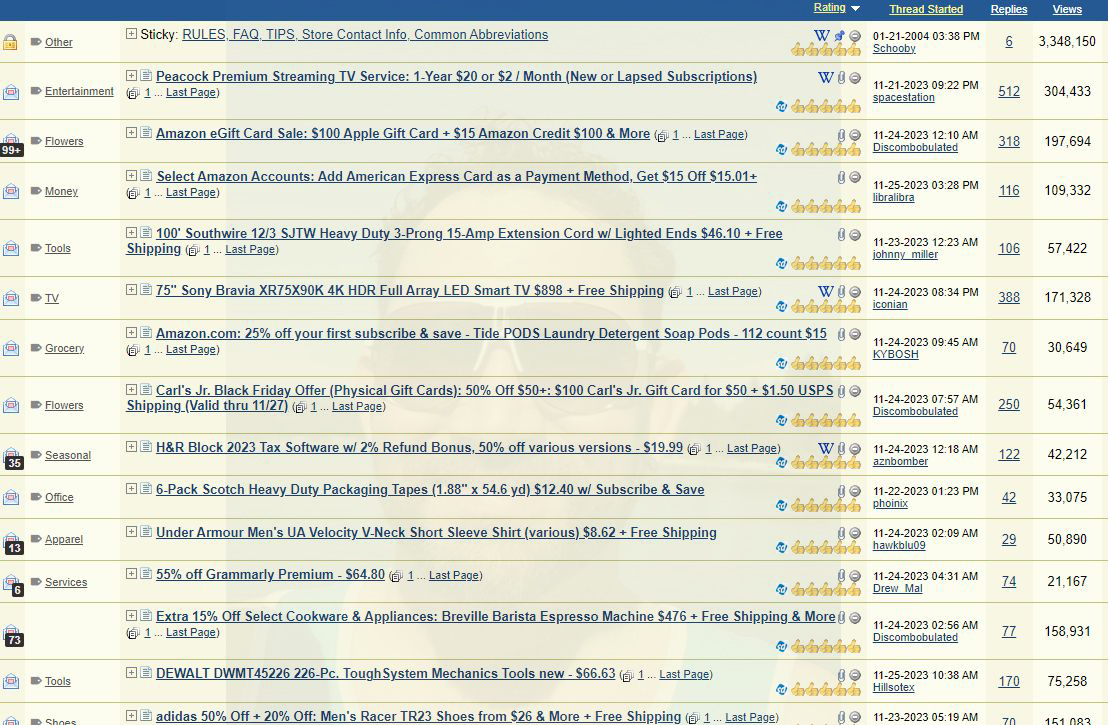
Task: Expand the Amazon eGift Card Sale thread preview
Action: (131, 132)
